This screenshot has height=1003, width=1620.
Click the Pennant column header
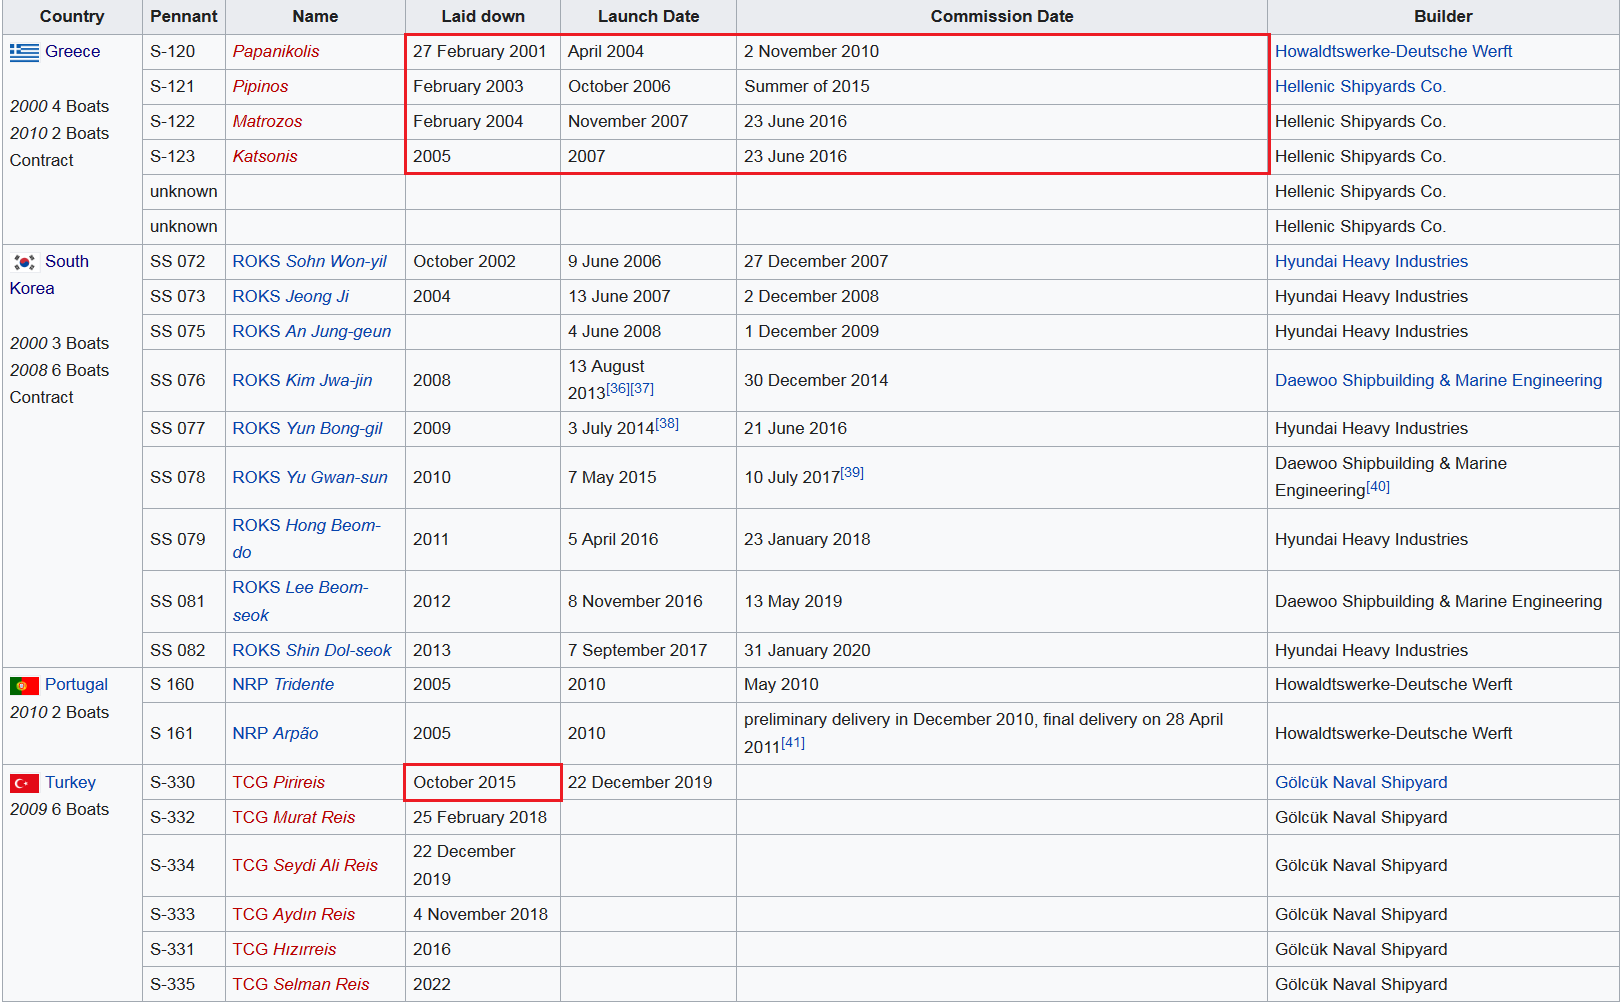point(184,17)
